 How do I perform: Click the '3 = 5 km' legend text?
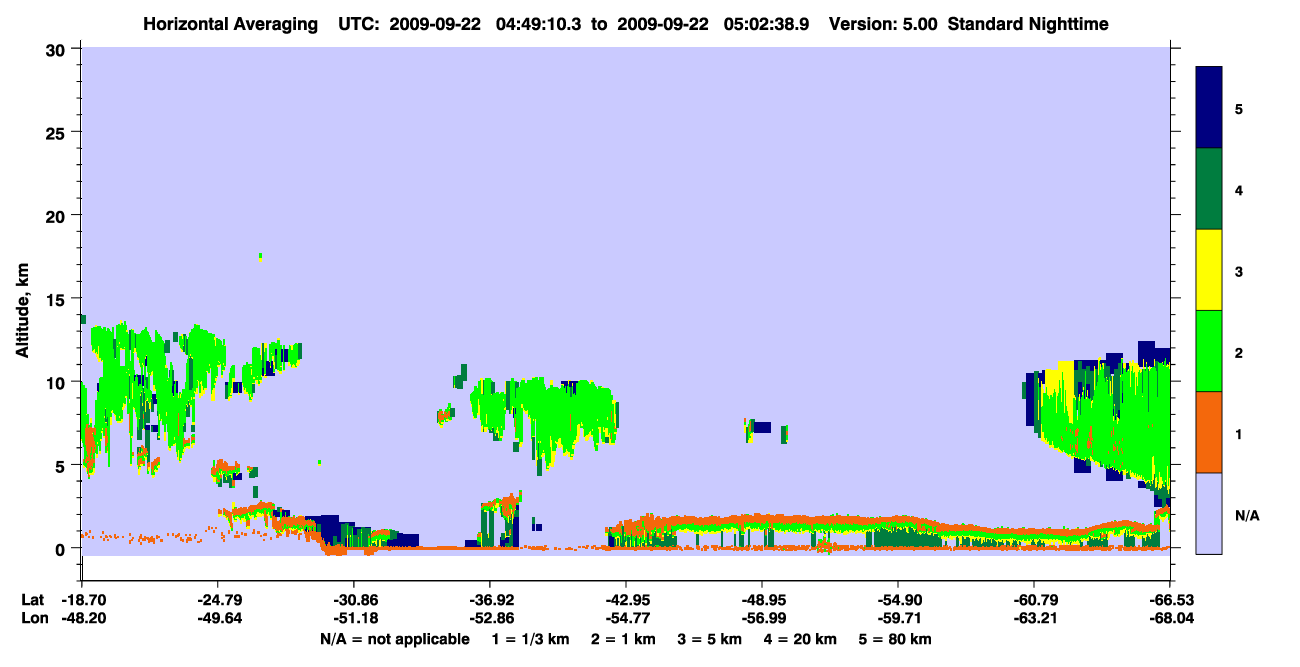pyautogui.click(x=709, y=639)
